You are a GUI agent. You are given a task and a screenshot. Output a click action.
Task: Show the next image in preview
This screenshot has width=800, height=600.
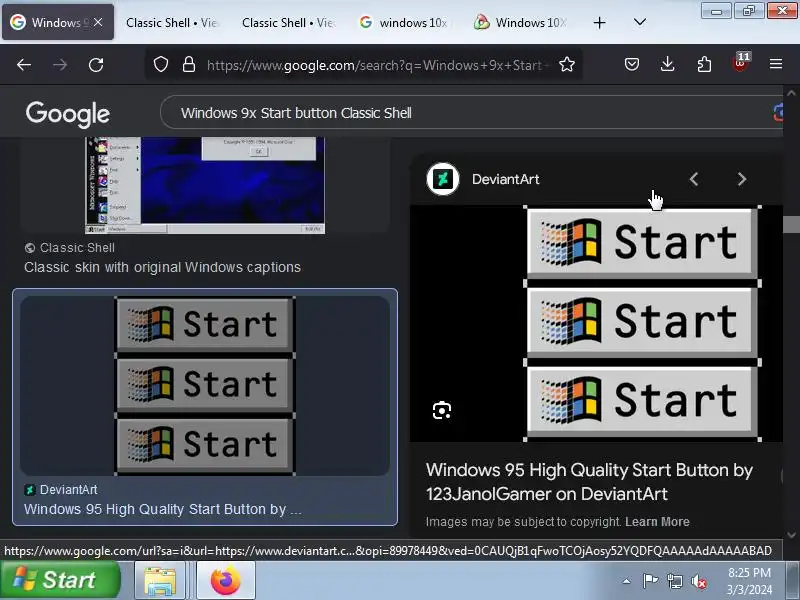[742, 179]
